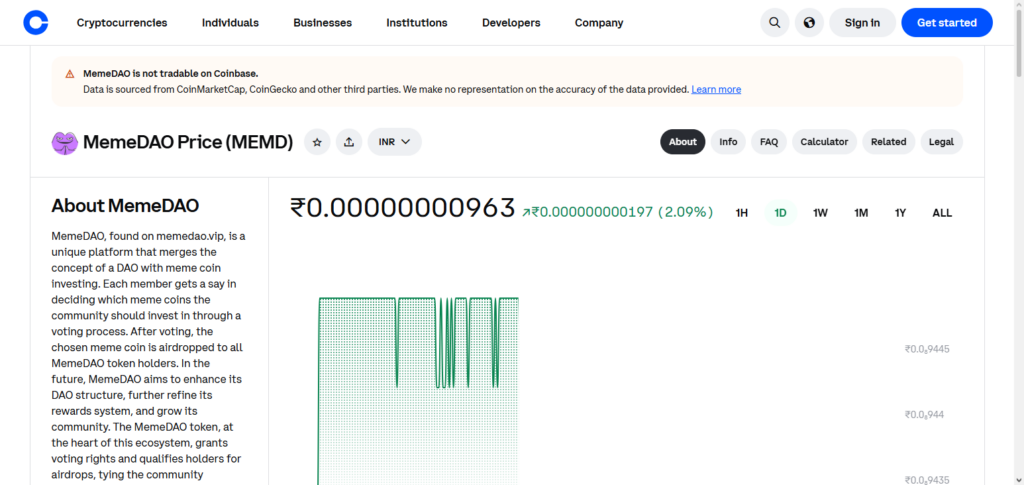Follow the Learn more link
The image size is (1024, 485).
coord(716,89)
